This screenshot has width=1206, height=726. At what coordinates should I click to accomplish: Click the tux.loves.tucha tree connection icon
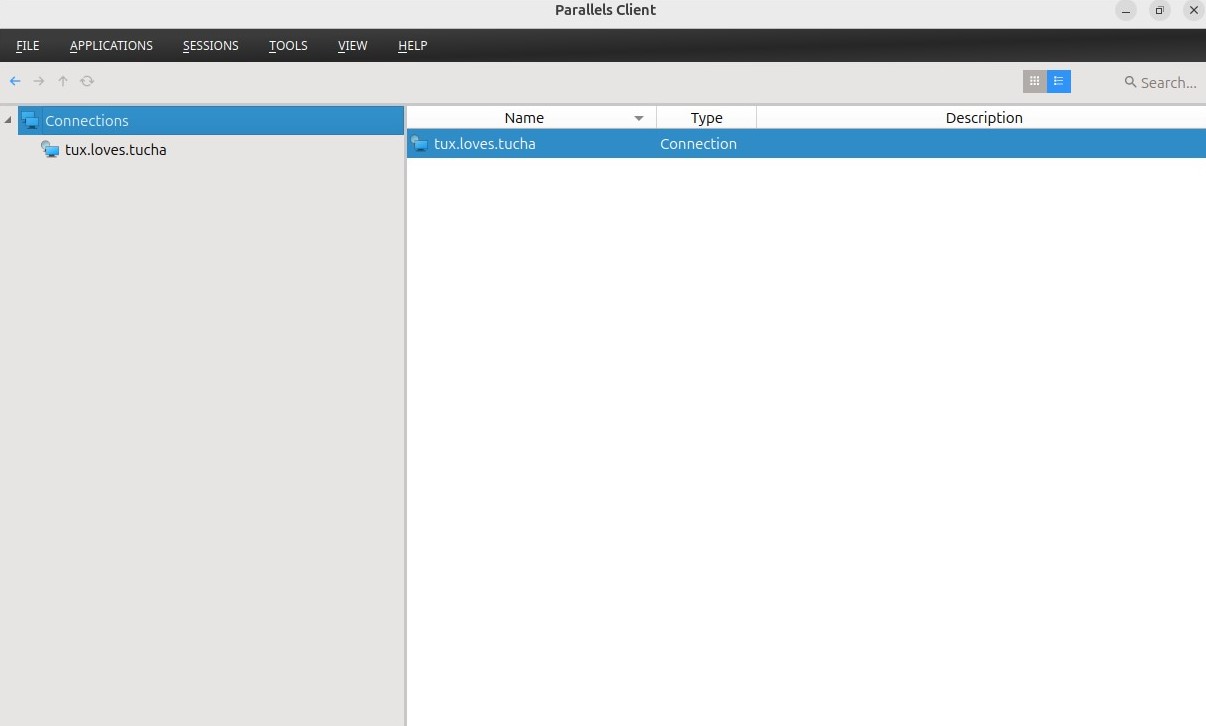click(50, 150)
